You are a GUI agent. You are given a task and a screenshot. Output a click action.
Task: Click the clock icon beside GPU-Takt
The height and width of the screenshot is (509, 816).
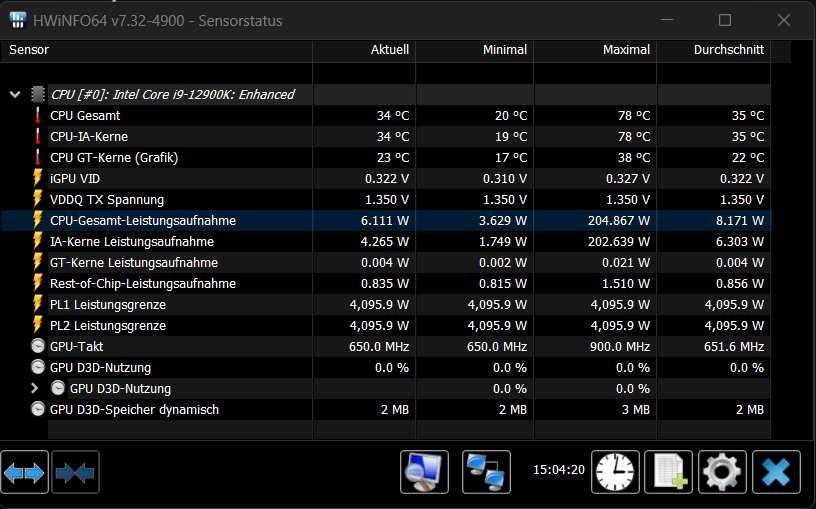pyautogui.click(x=38, y=346)
